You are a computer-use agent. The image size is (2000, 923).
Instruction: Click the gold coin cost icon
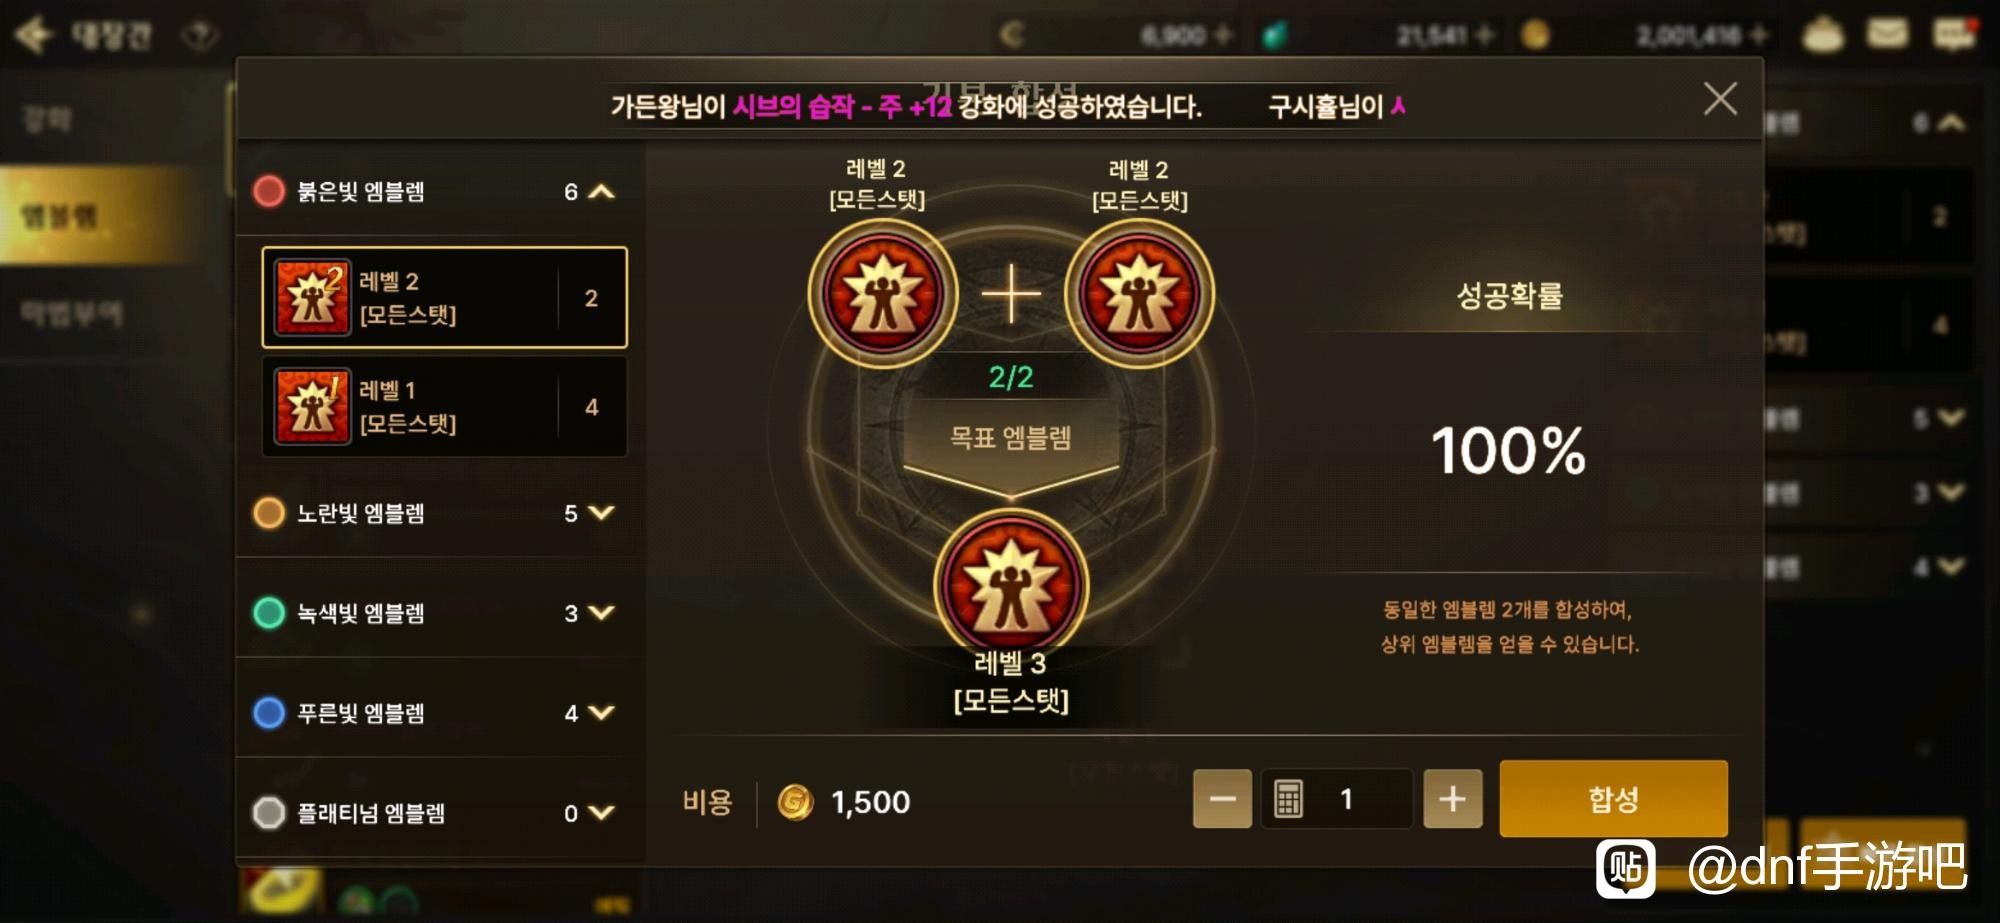pos(795,802)
